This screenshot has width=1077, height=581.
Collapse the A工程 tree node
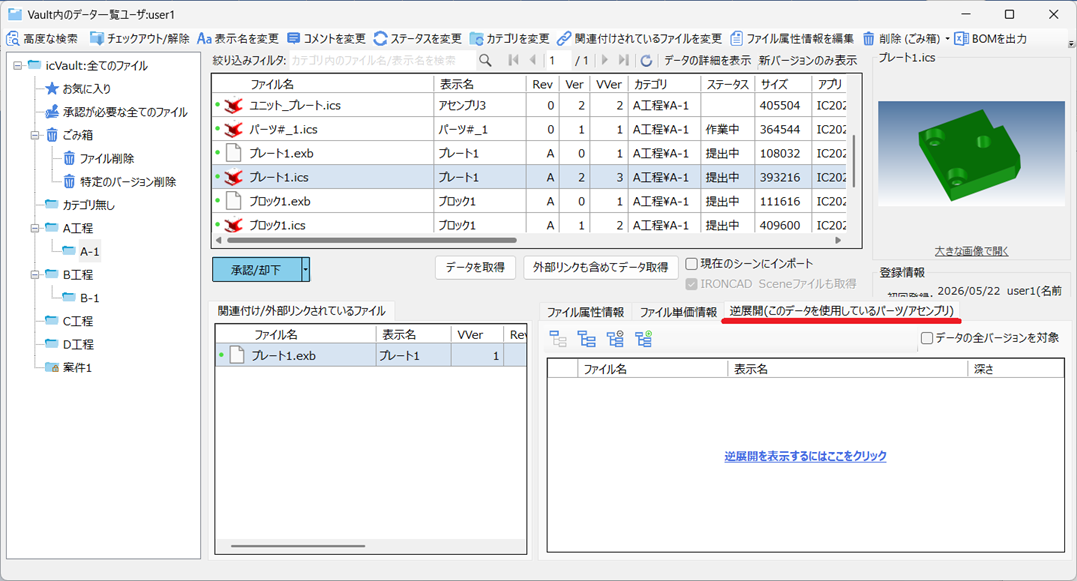click(x=35, y=228)
